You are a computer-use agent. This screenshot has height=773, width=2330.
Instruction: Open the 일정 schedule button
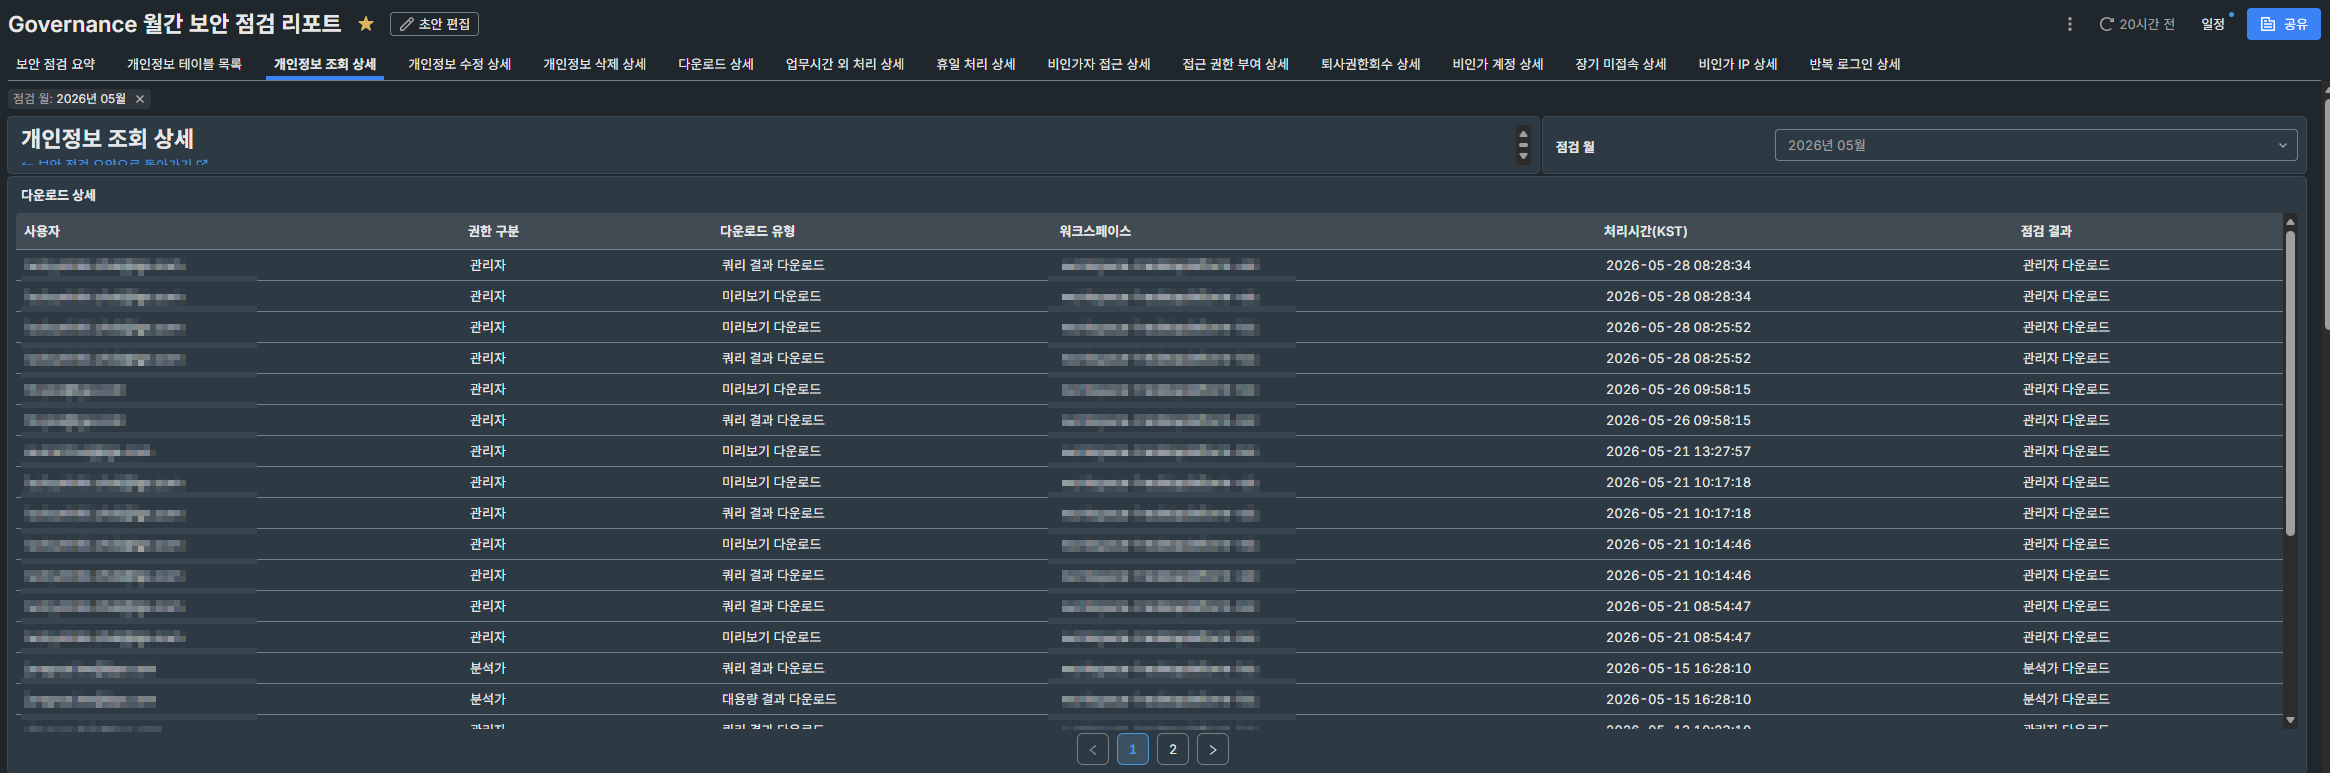(x=2212, y=24)
